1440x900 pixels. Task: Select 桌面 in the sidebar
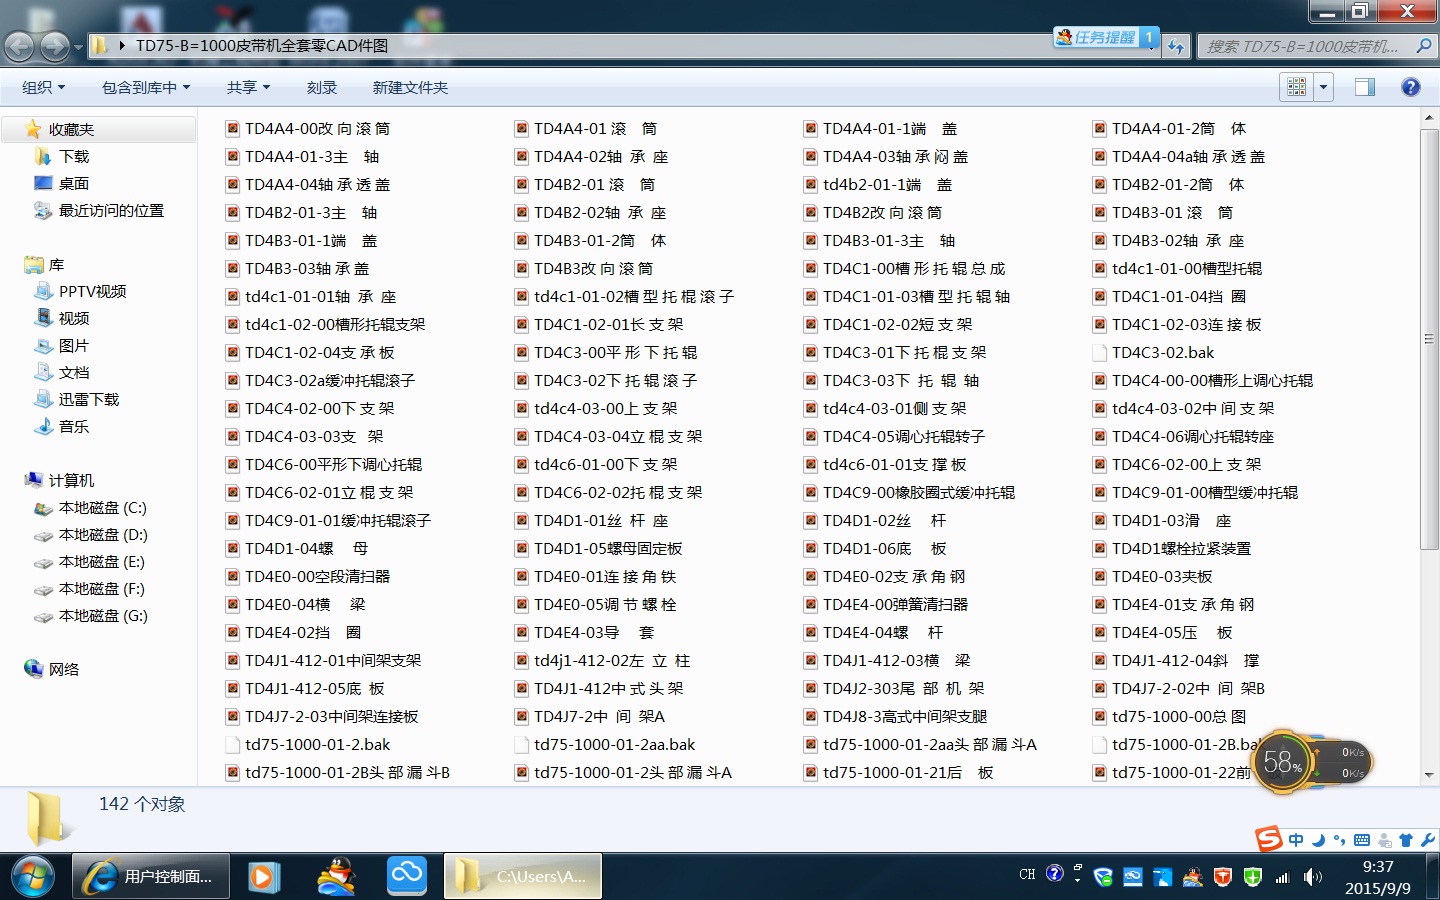pyautogui.click(x=74, y=183)
